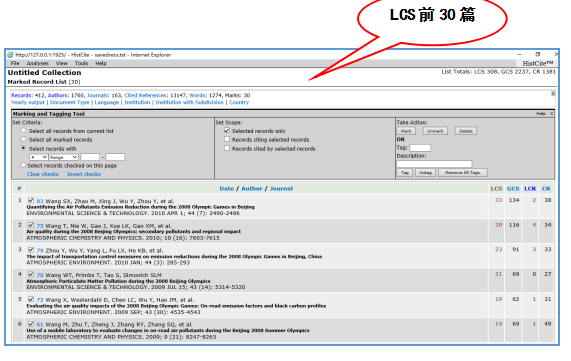
Task: Choose Select records checked on this page
Action: coord(24,165)
